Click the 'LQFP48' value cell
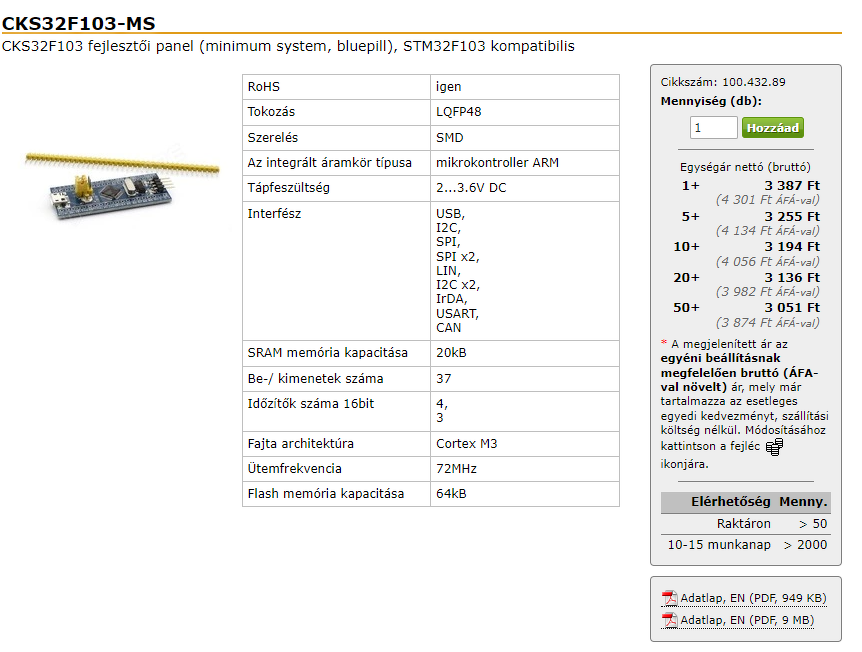This screenshot has height=652, width=862. pos(524,112)
